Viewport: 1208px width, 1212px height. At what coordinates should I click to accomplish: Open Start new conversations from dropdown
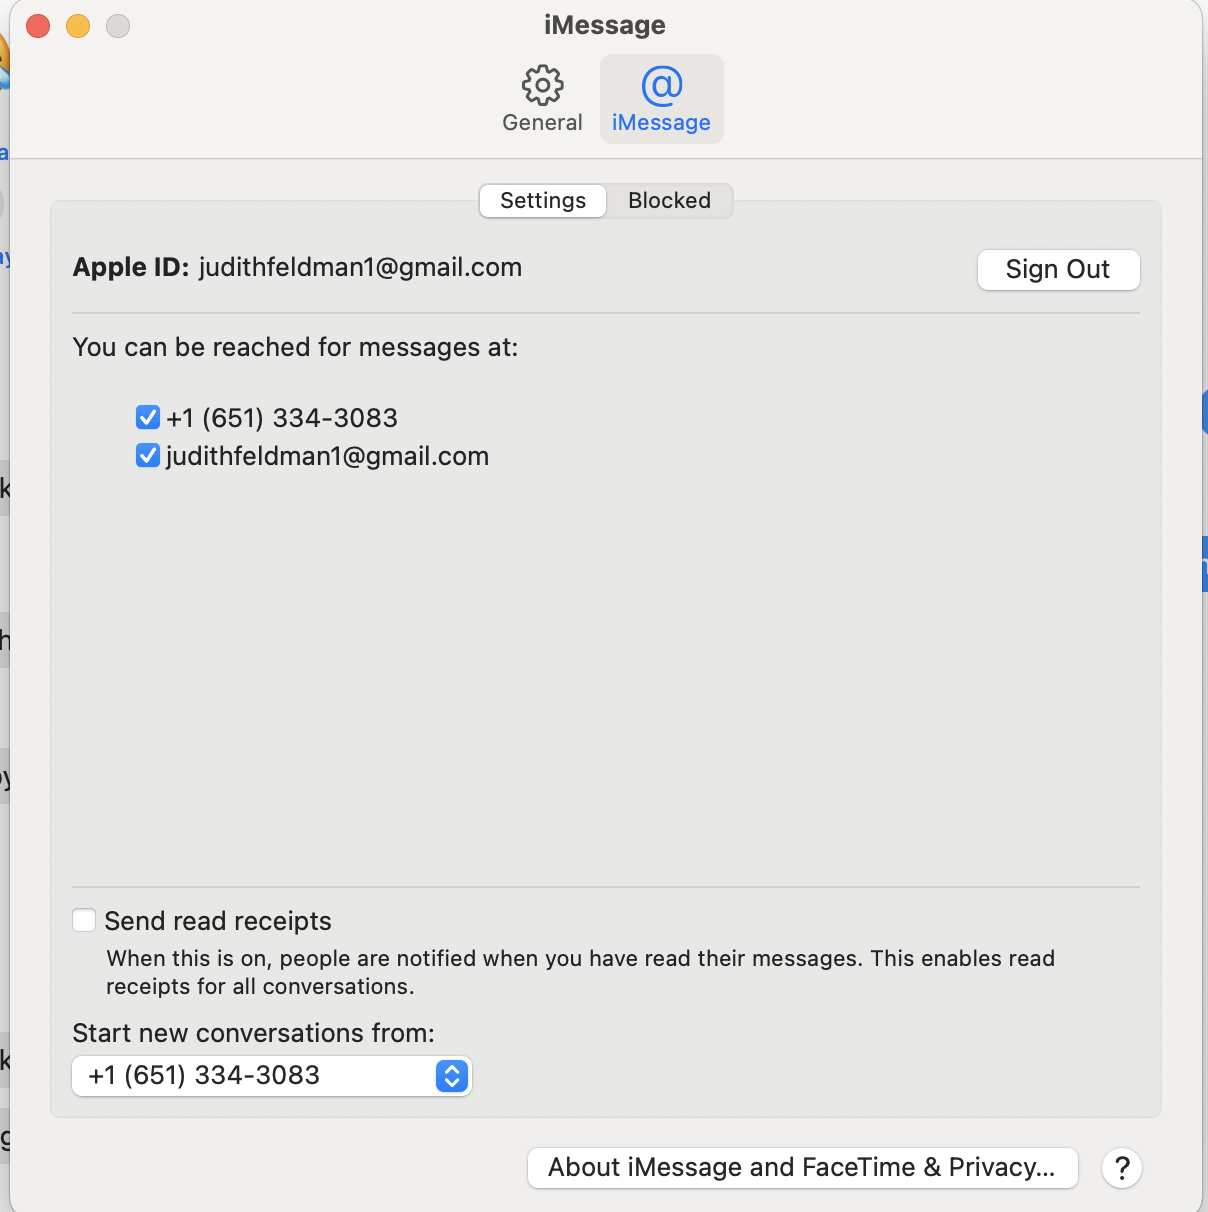(x=271, y=1076)
